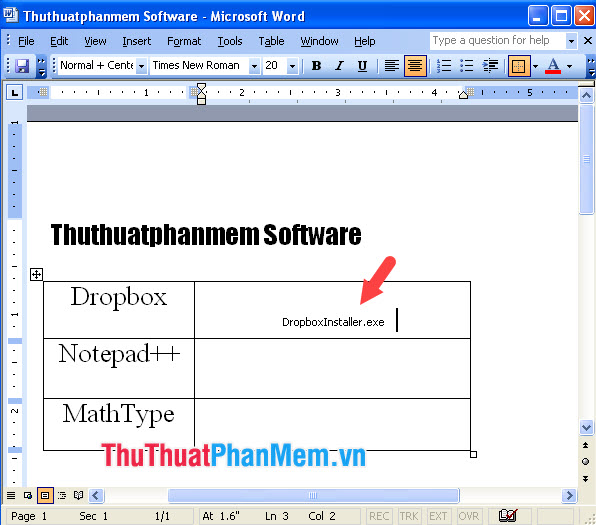Click the Select Browse Object circle button
Image resolution: width=596 pixels, height=525 pixels.
pyautogui.click(x=586, y=462)
